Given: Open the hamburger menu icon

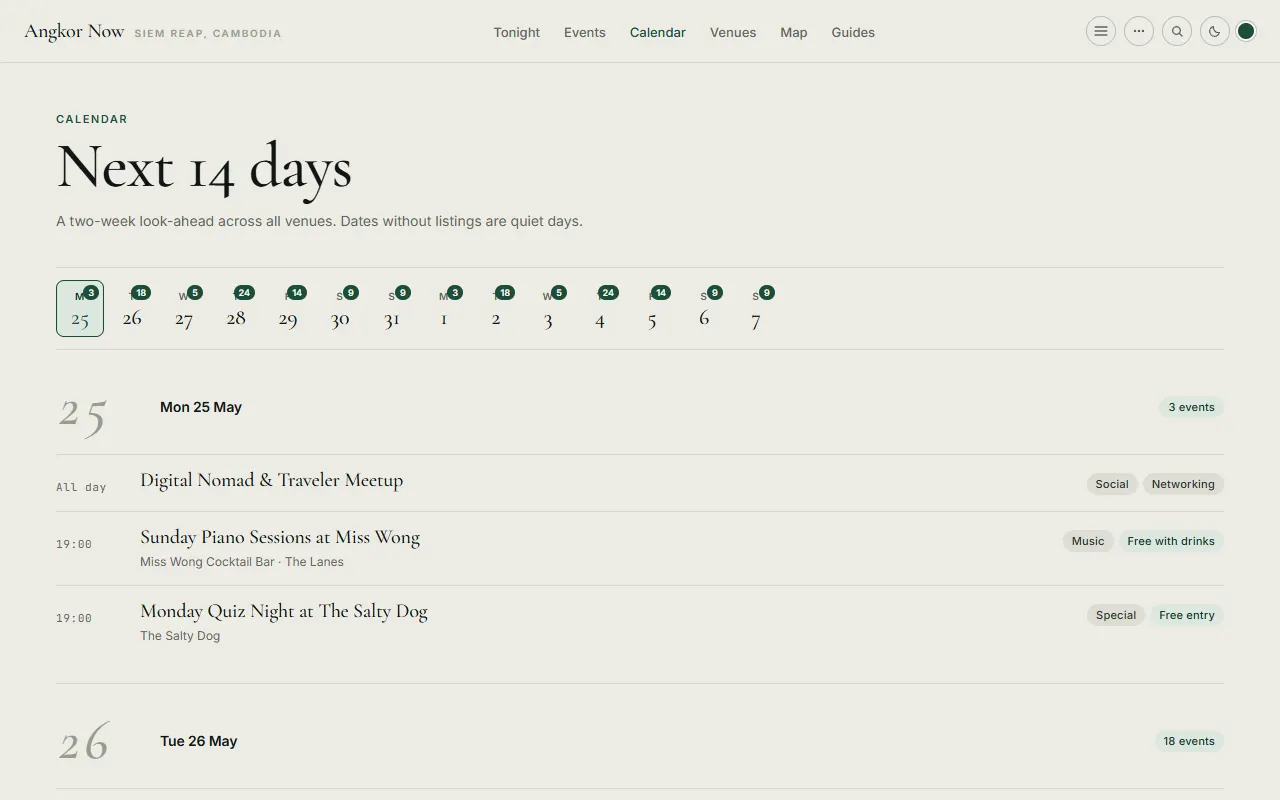Looking at the screenshot, I should point(1101,31).
